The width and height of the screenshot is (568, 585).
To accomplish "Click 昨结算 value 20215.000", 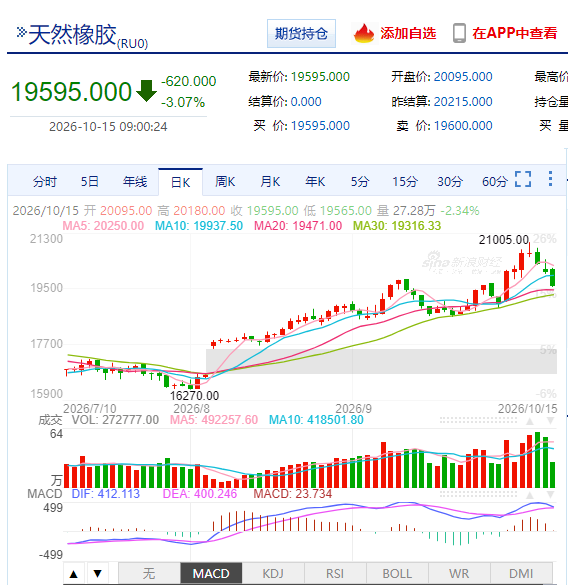I will 463,101.
